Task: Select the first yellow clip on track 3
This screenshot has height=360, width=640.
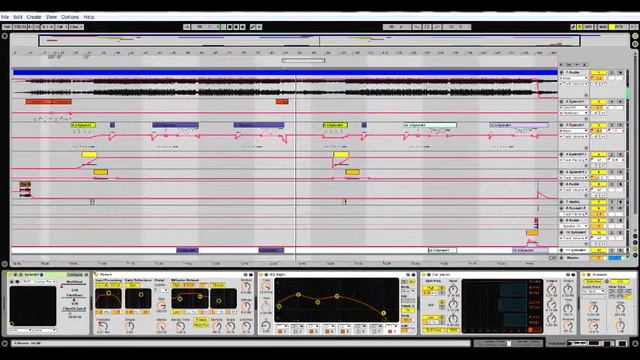Action: pyautogui.click(x=84, y=125)
